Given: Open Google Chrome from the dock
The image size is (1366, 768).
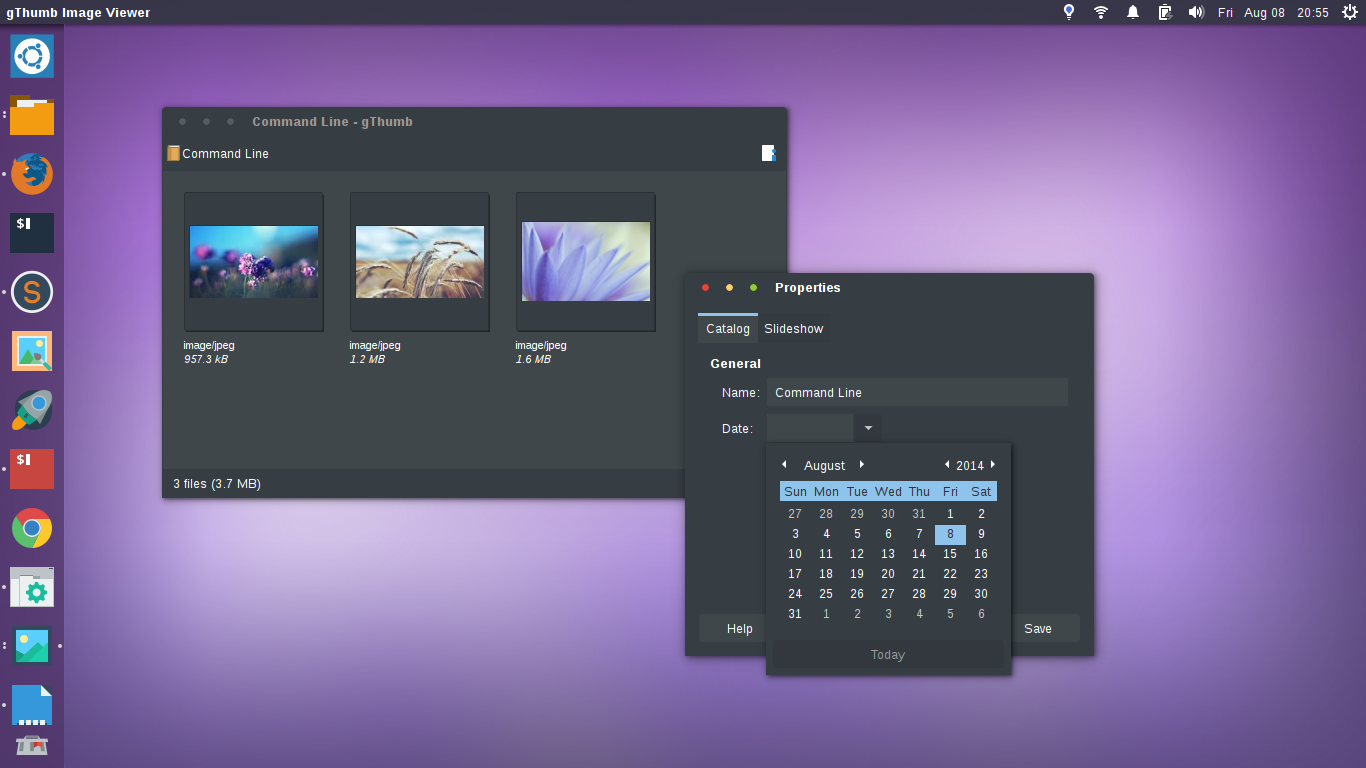Looking at the screenshot, I should click(x=32, y=528).
